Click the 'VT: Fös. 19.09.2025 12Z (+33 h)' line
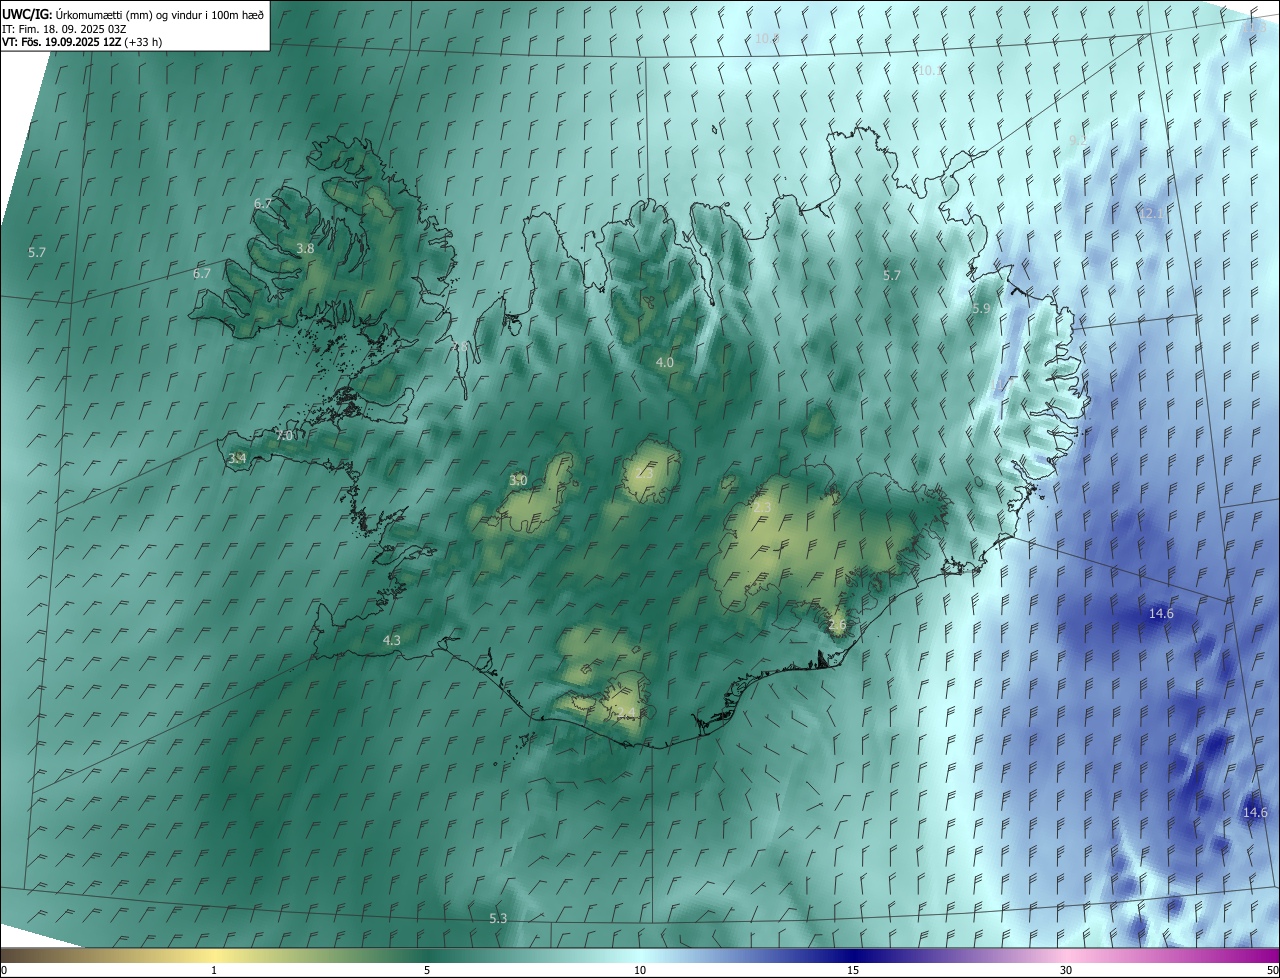Image resolution: width=1280 pixels, height=978 pixels. point(82,42)
